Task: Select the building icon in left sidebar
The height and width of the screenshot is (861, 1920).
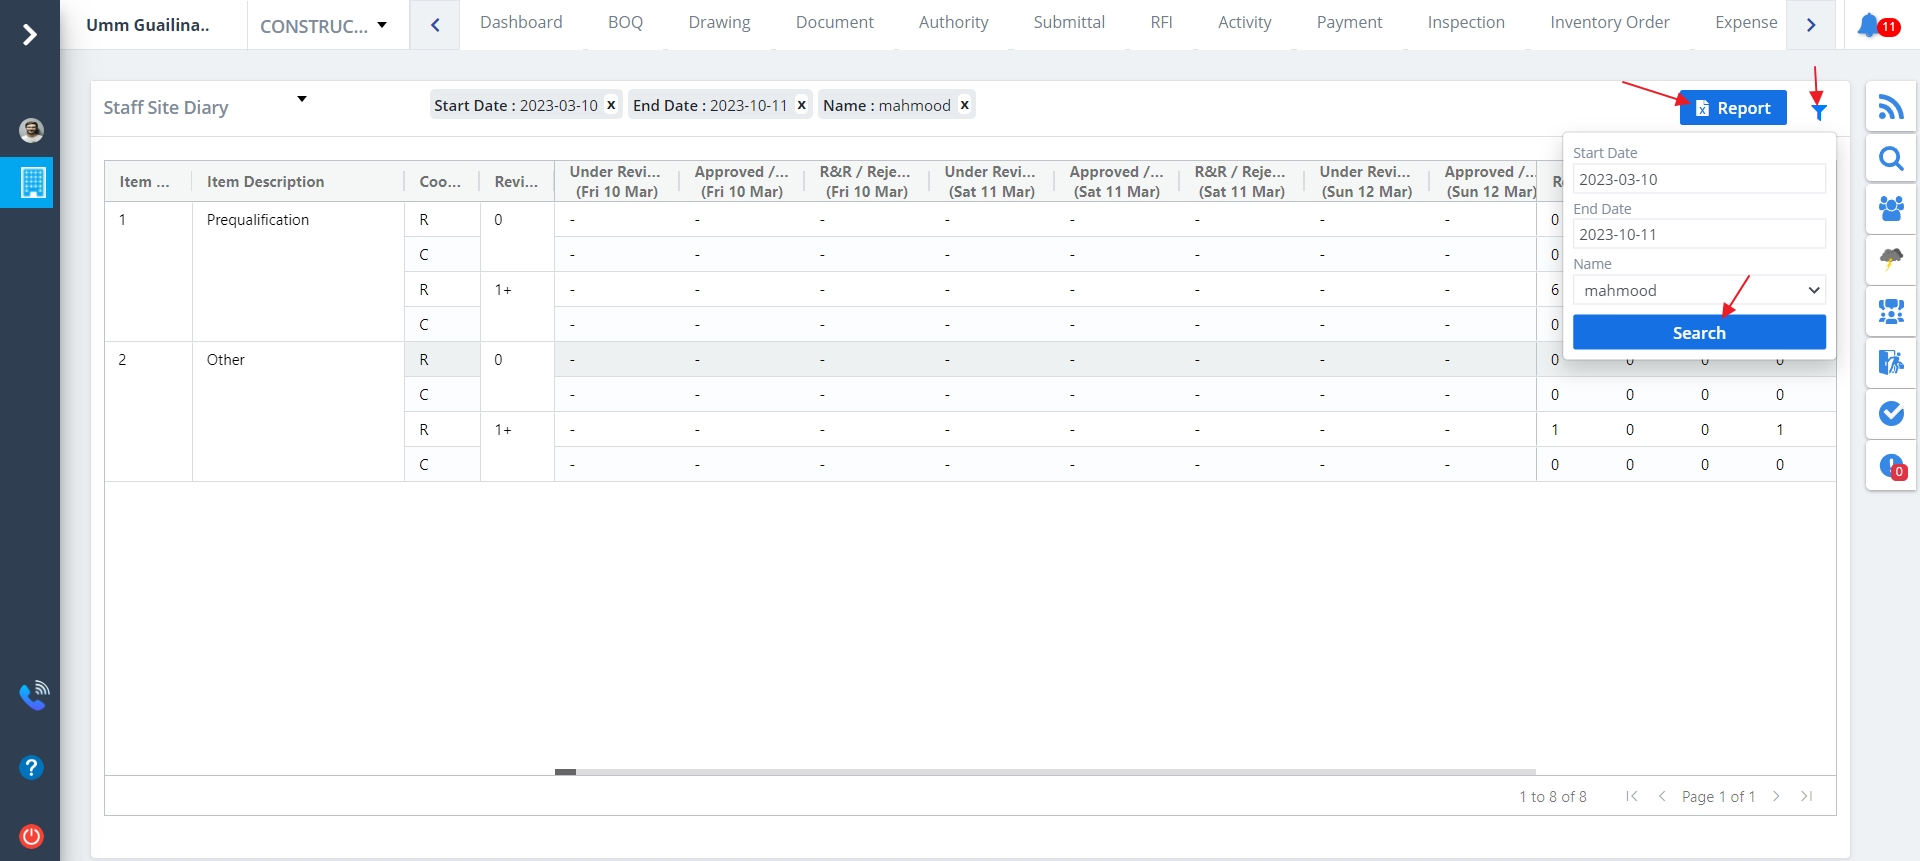Action: tap(32, 183)
